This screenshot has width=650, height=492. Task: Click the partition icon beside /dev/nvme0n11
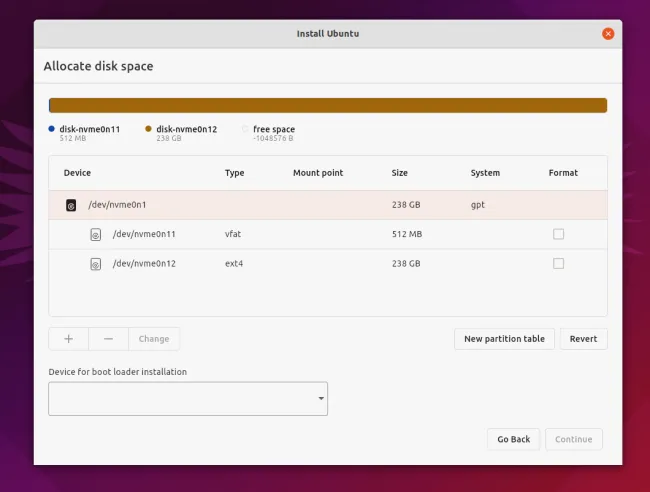pos(95,235)
